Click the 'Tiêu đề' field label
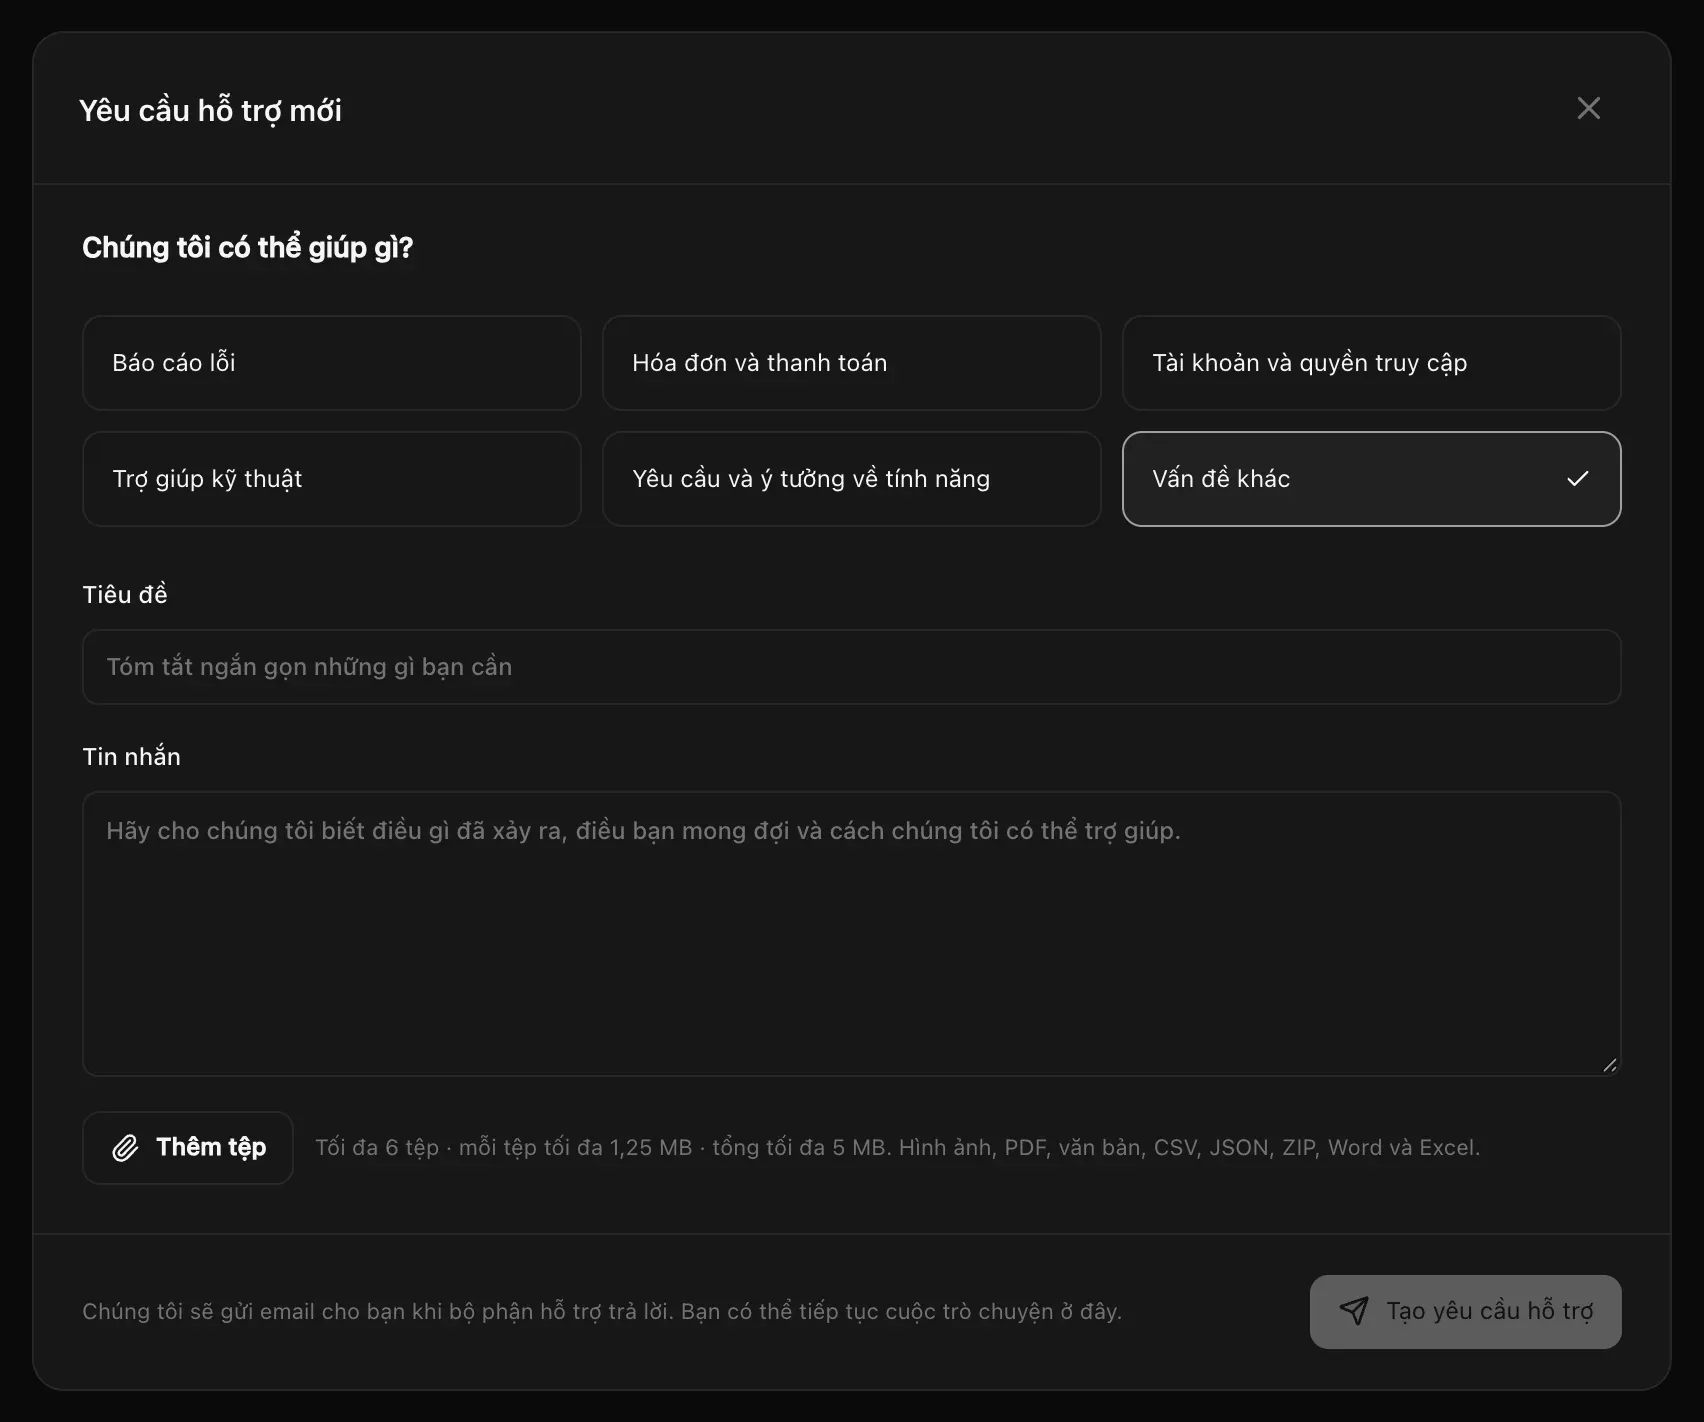This screenshot has height=1422, width=1704. point(125,595)
